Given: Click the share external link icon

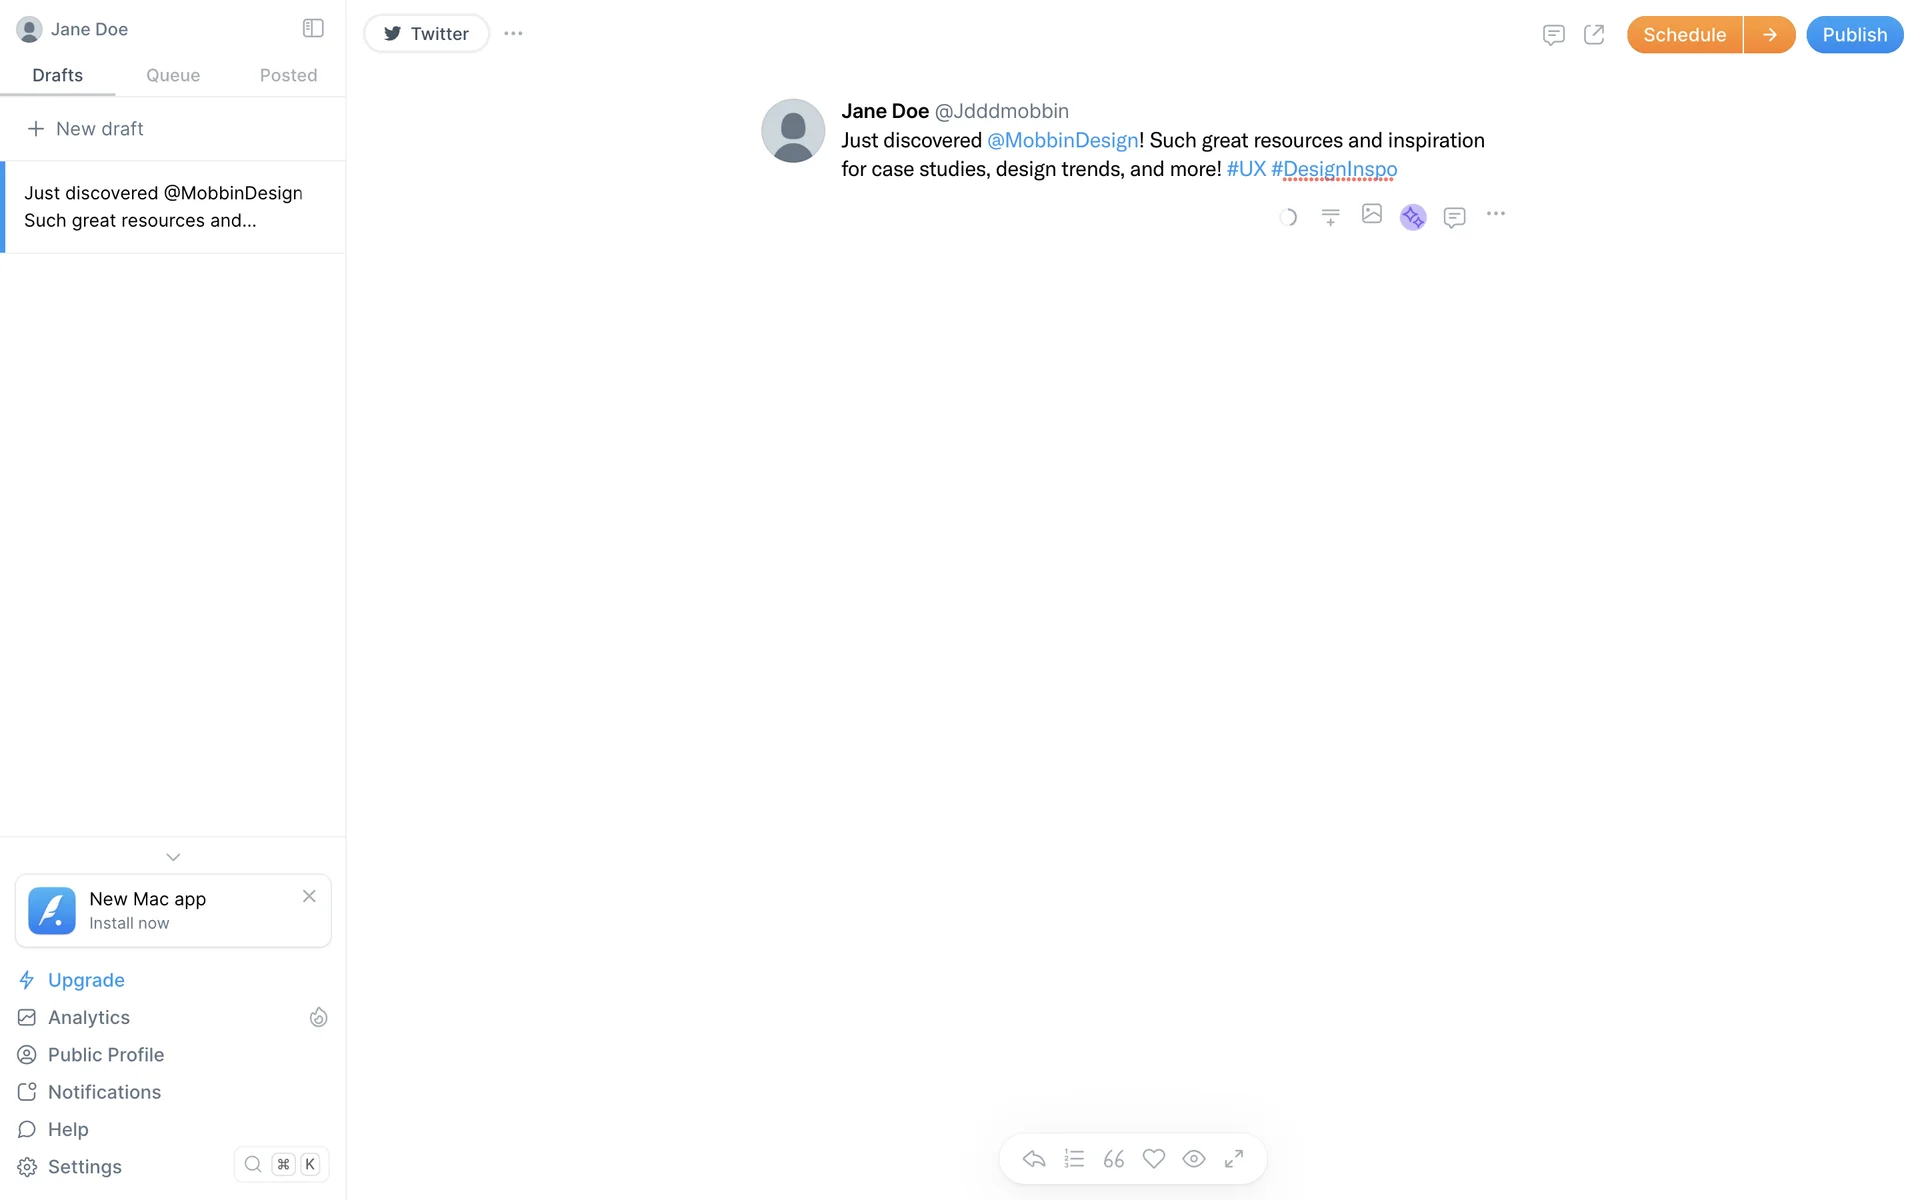Looking at the screenshot, I should (1594, 35).
